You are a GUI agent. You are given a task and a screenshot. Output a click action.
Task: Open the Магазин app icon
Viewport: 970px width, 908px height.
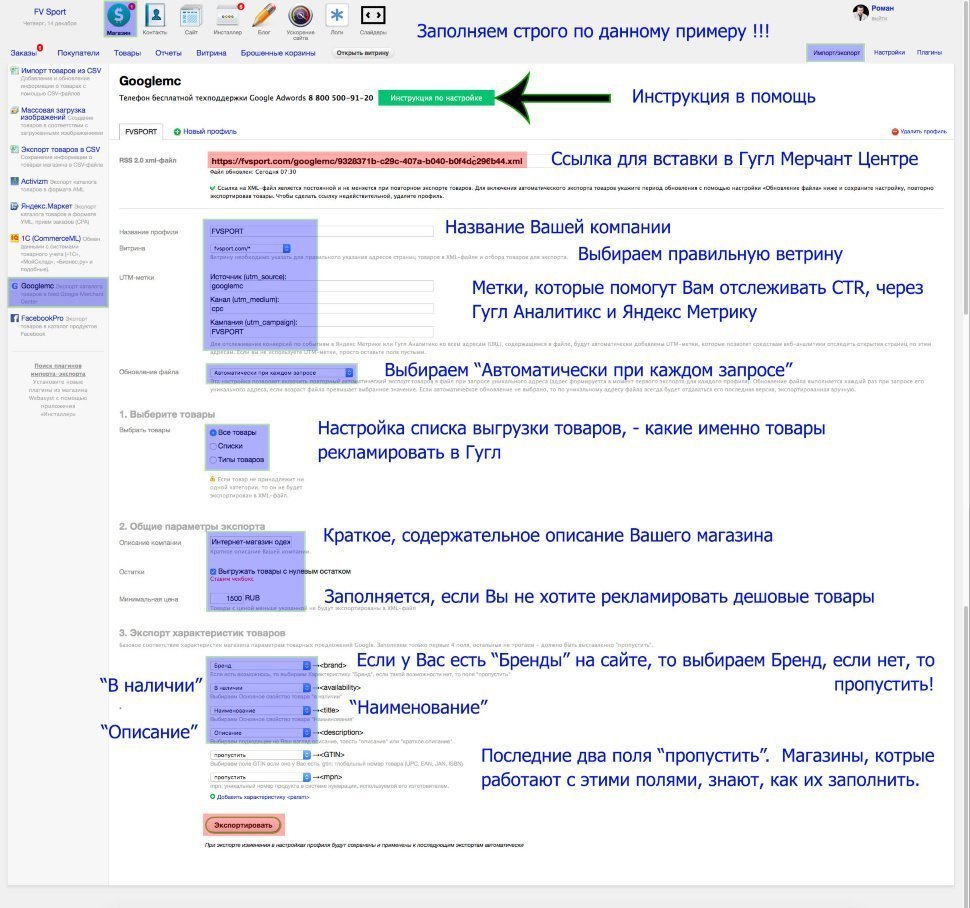point(118,17)
